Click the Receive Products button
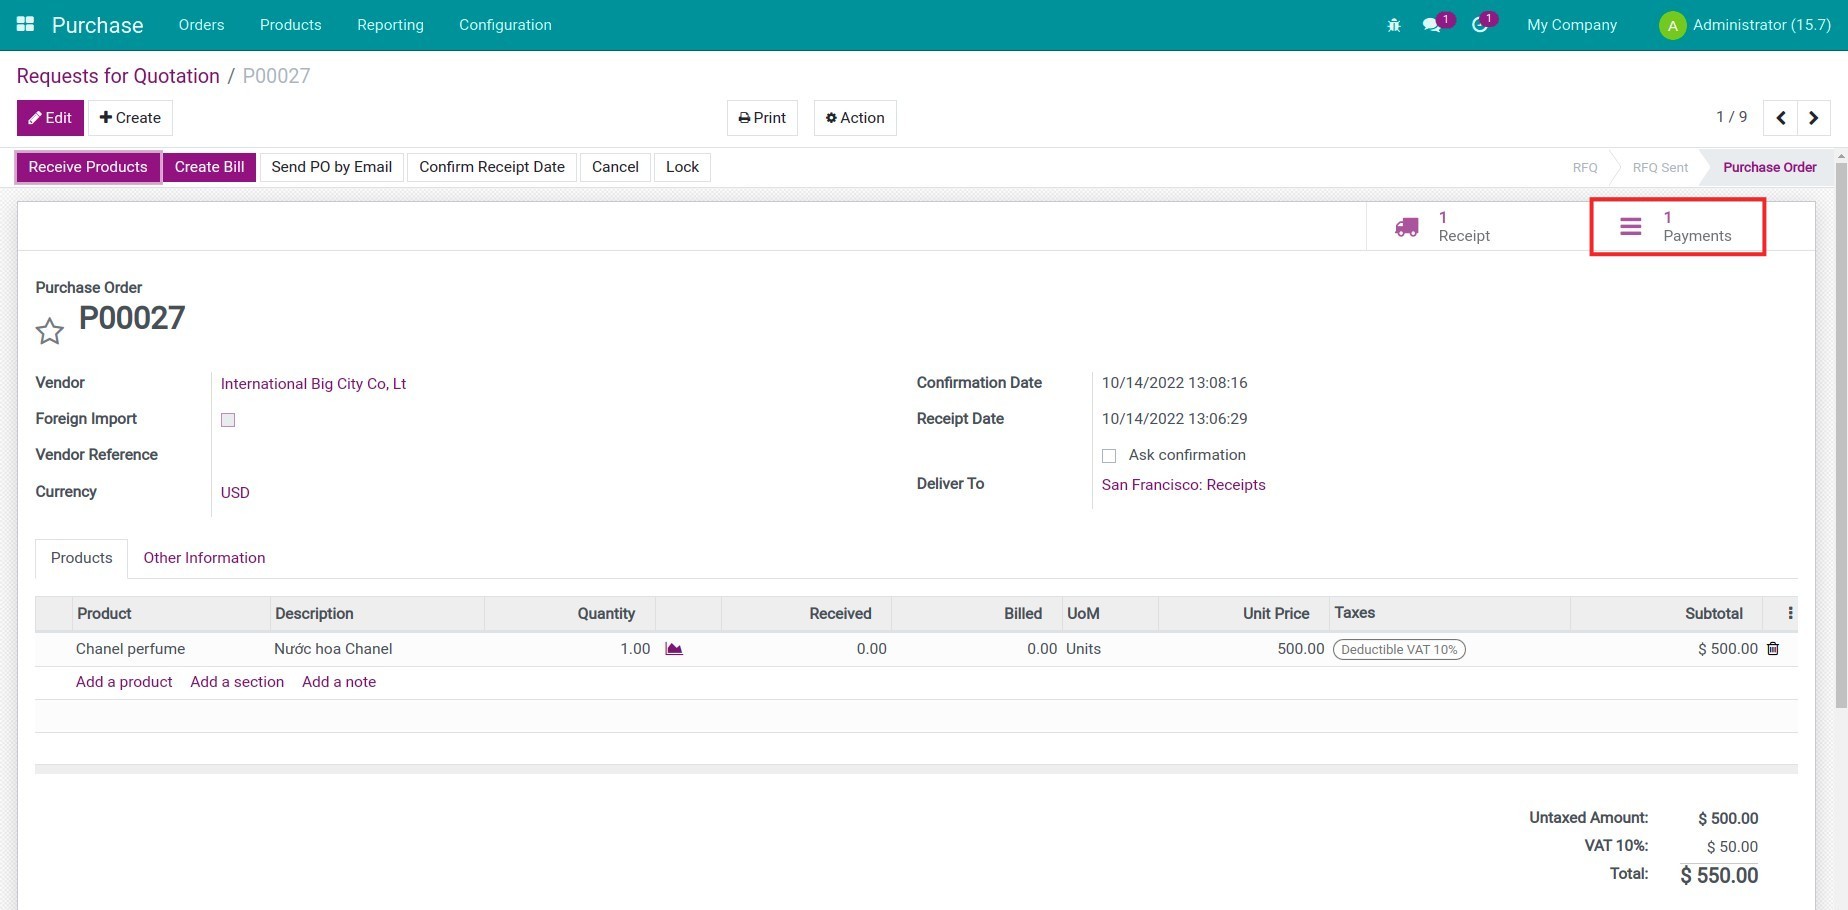This screenshot has height=910, width=1848. click(87, 167)
